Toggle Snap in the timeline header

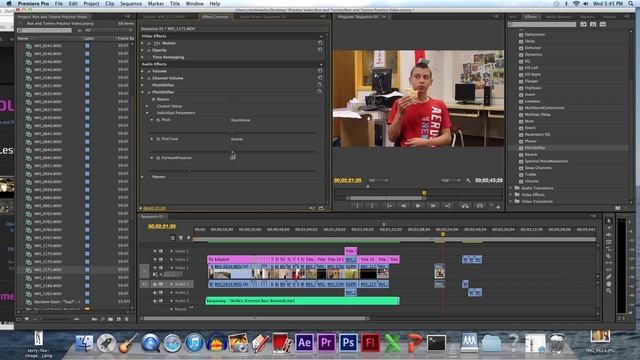point(173,238)
